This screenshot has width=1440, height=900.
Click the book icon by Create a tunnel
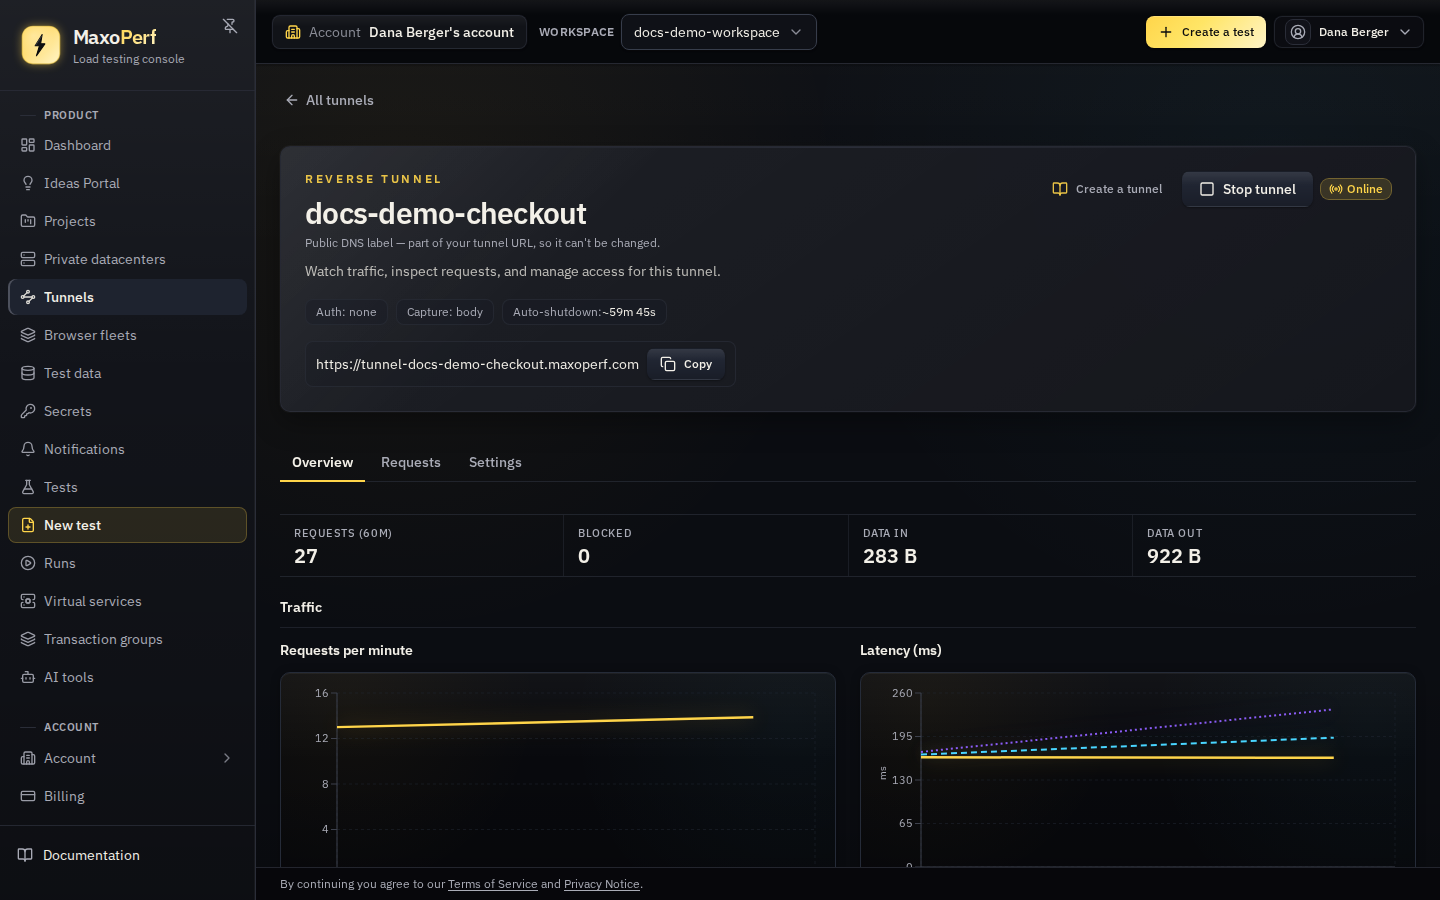pos(1060,189)
